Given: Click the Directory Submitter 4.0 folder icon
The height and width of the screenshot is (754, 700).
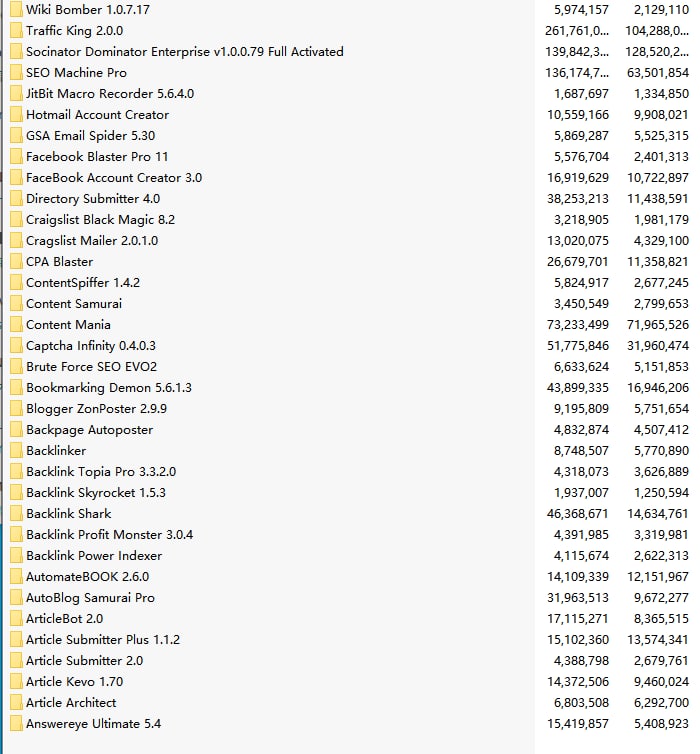Looking at the screenshot, I should 16,198.
